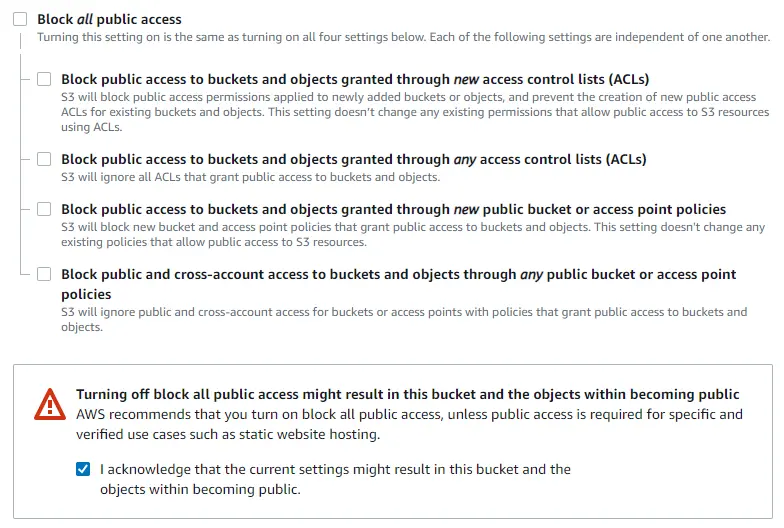The width and height of the screenshot is (784, 528).
Task: Check the box blocking any ACL access
Action: [44, 159]
